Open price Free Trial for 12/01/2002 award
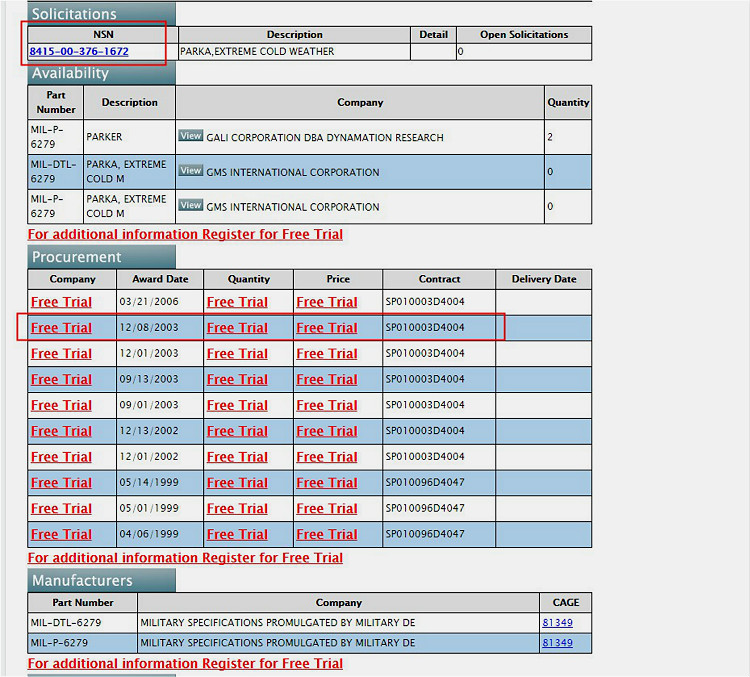750x677 pixels. tap(327, 457)
